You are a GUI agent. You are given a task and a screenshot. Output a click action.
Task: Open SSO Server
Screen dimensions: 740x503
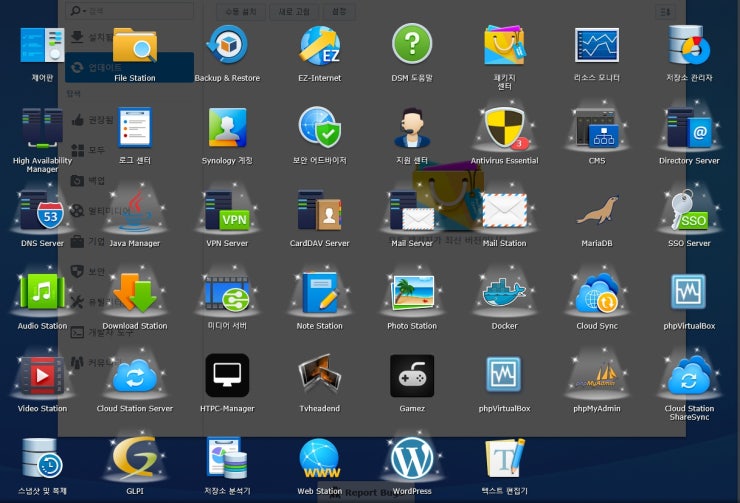coord(689,210)
